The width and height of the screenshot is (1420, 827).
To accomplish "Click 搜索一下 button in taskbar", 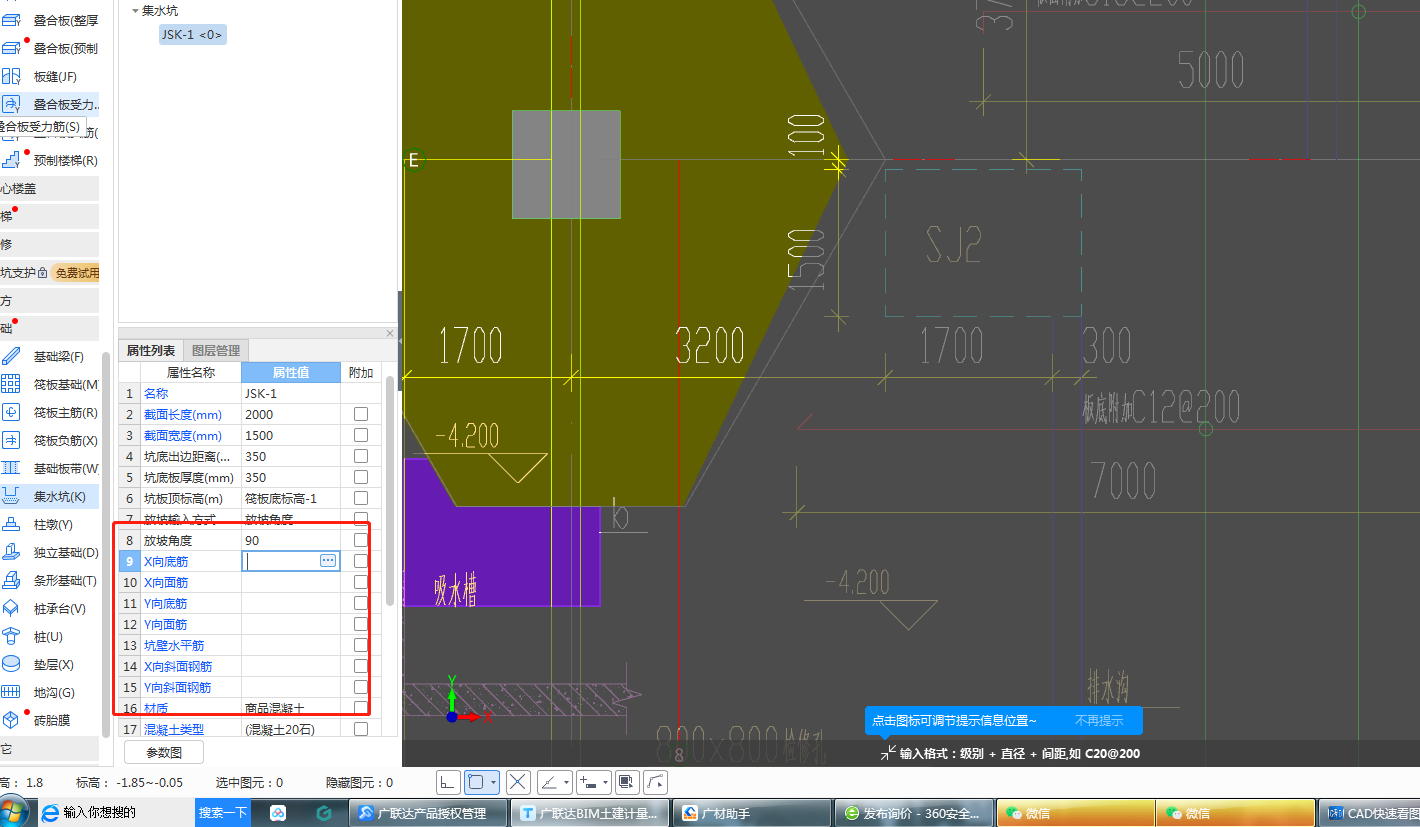I will tap(222, 813).
